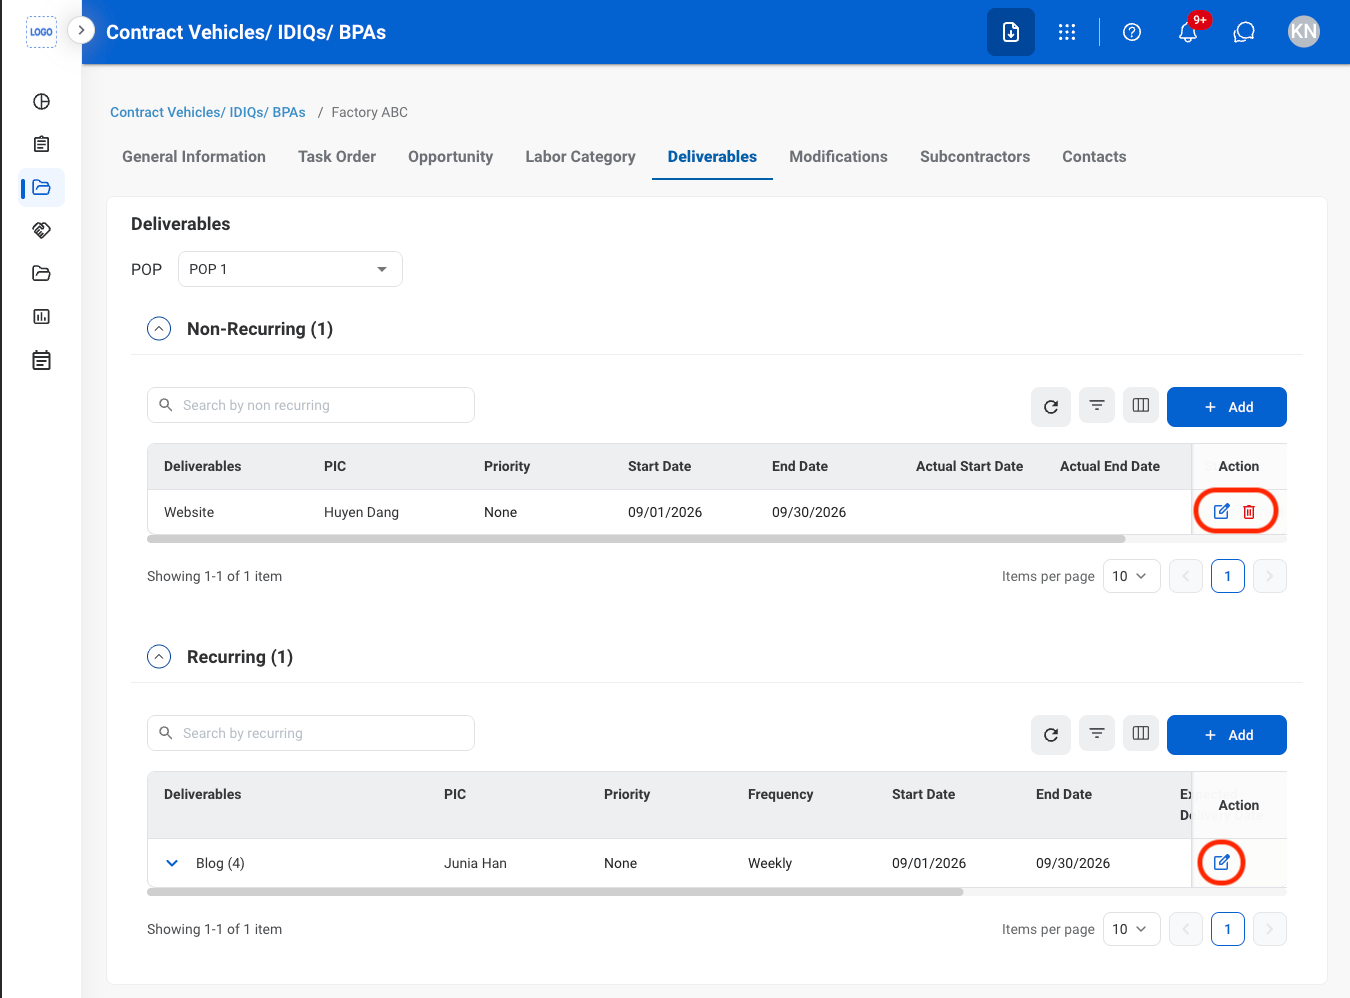Open Recurring items per page dropdown
This screenshot has height=998, width=1350.
tap(1132, 929)
